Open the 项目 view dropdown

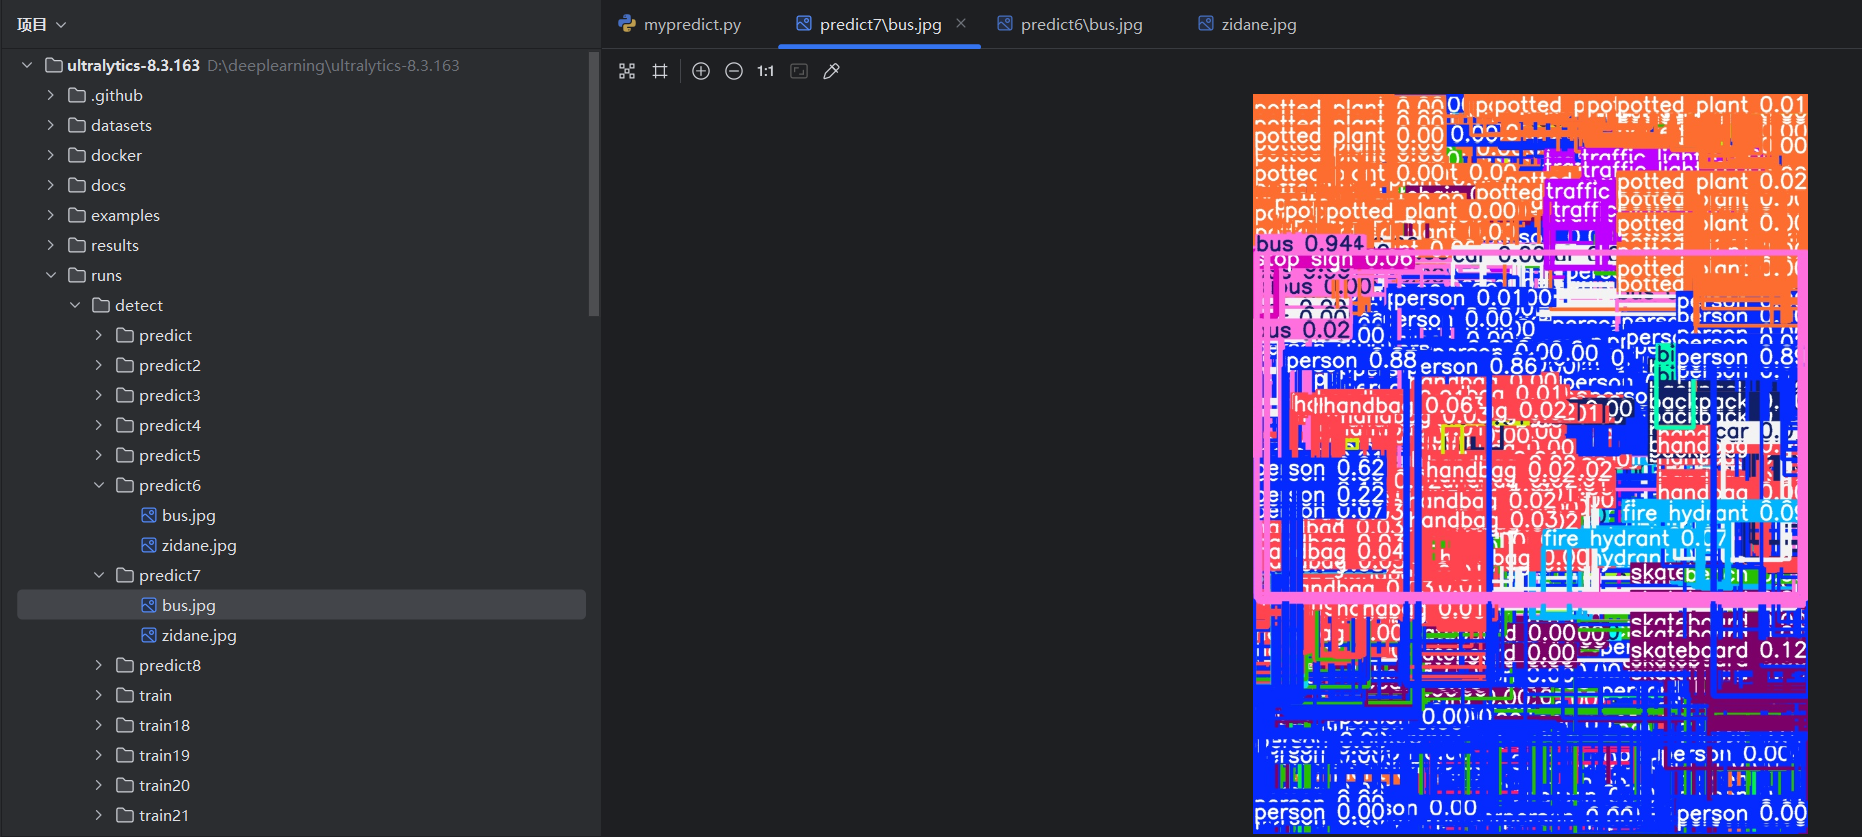tap(41, 24)
